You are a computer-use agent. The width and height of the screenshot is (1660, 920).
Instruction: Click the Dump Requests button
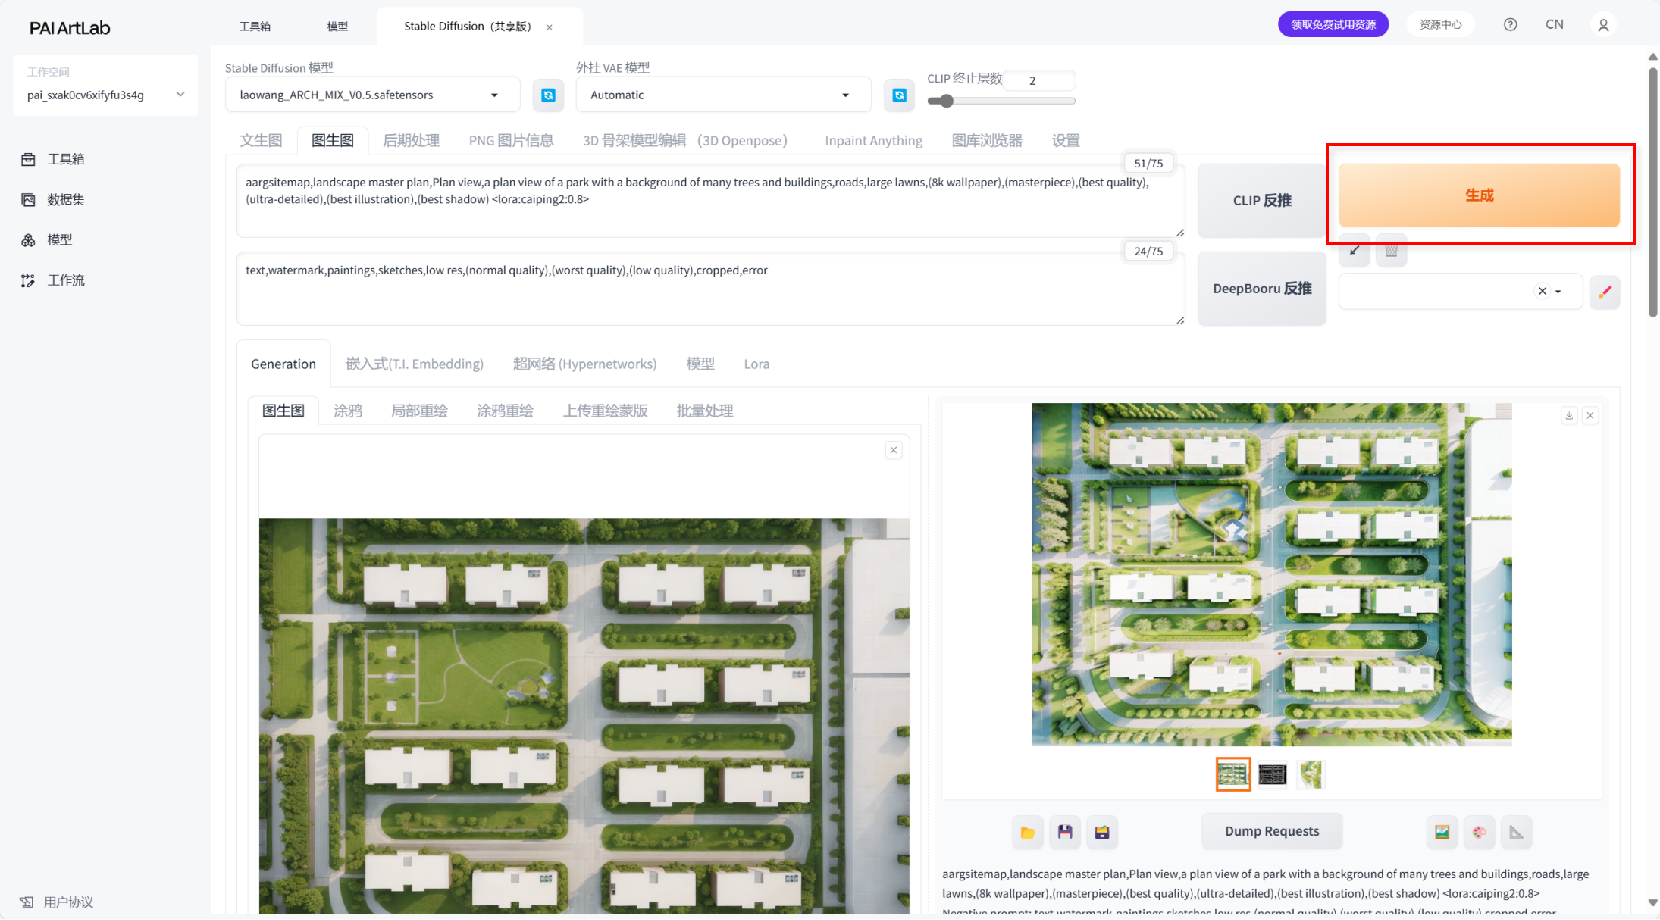click(x=1272, y=832)
